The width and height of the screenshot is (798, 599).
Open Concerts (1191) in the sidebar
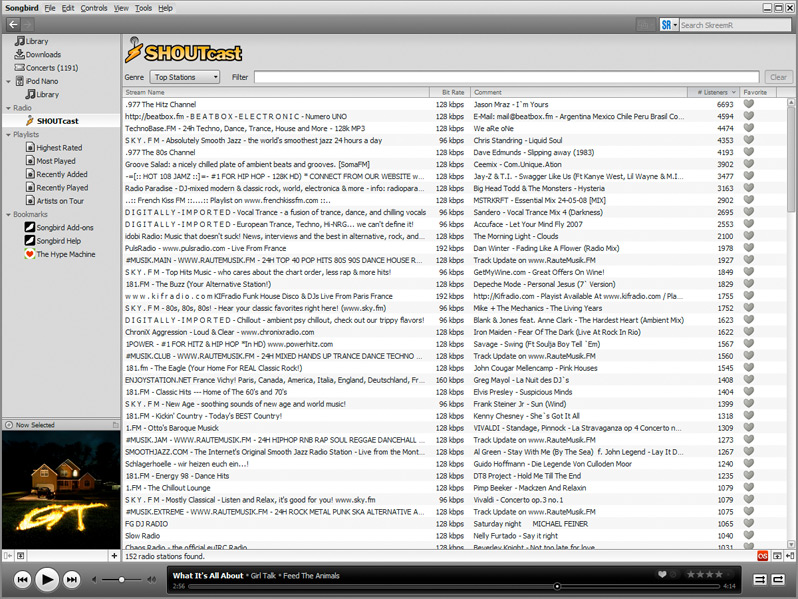[46, 68]
